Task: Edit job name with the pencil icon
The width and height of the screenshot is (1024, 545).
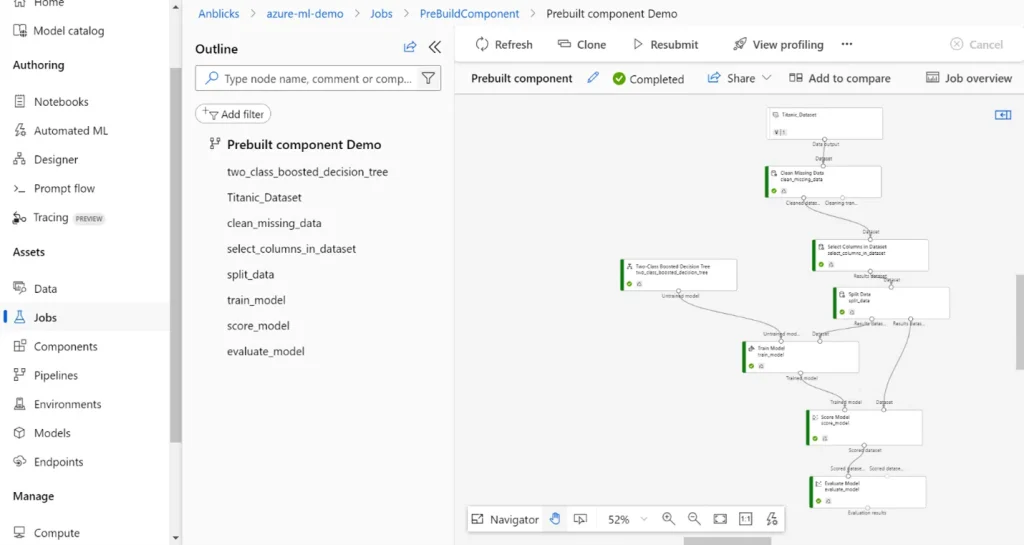Action: coord(593,78)
